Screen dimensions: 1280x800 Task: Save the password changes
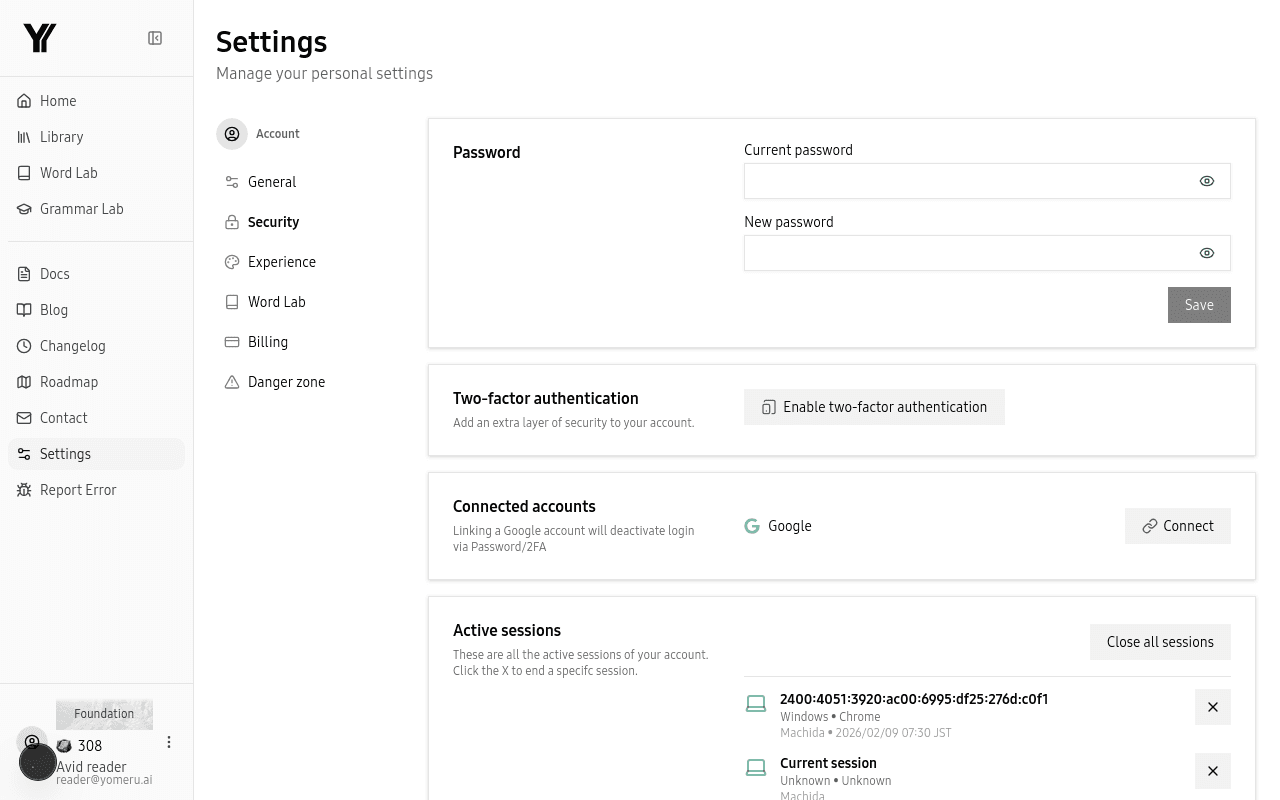(1199, 305)
